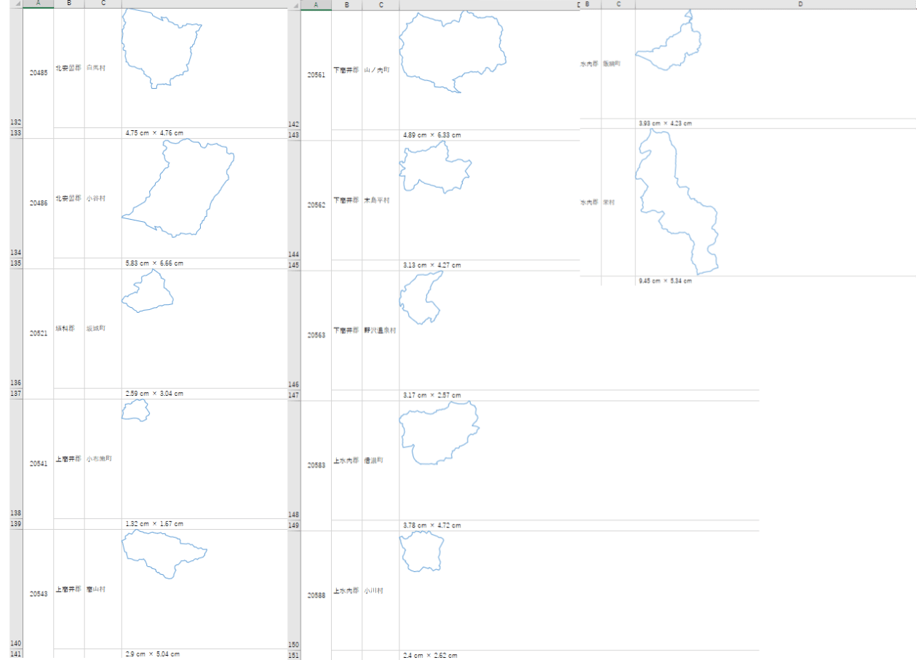Click the 上水内郡 cell in row 20583
This screenshot has height=660, width=924.
click(x=346, y=461)
